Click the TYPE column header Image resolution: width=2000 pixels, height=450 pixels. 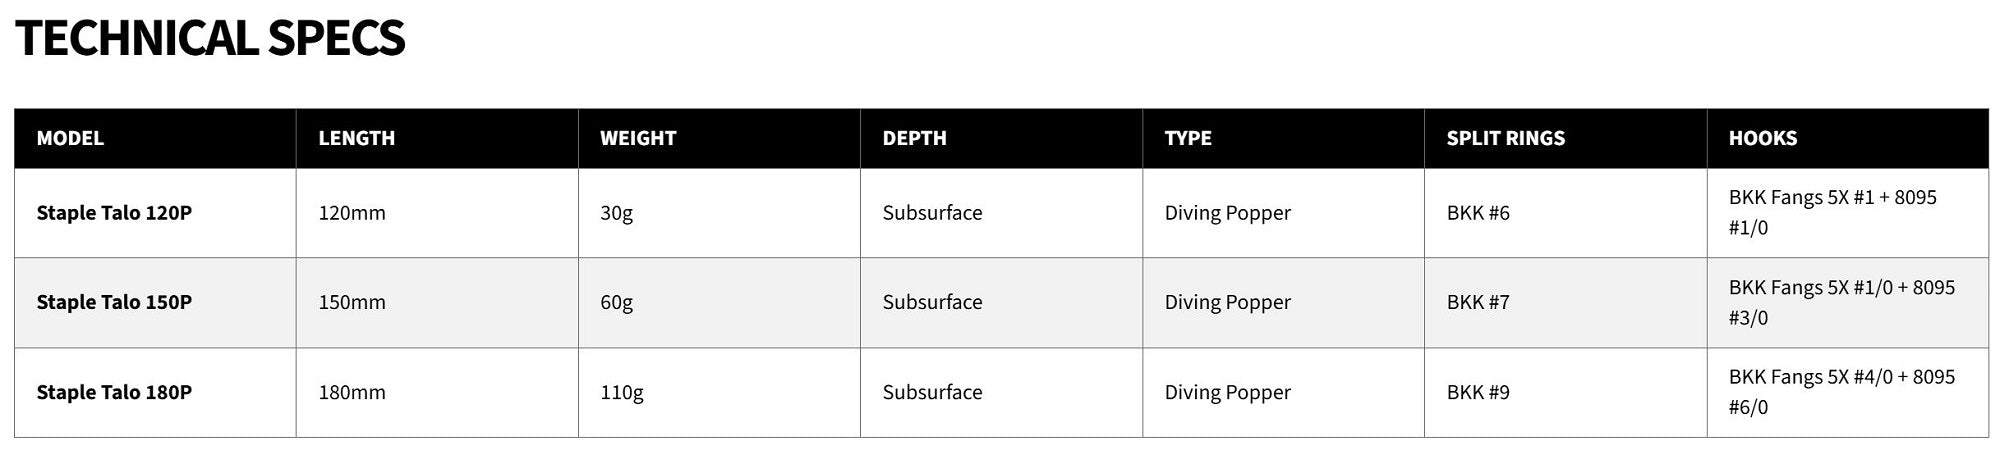click(1188, 138)
